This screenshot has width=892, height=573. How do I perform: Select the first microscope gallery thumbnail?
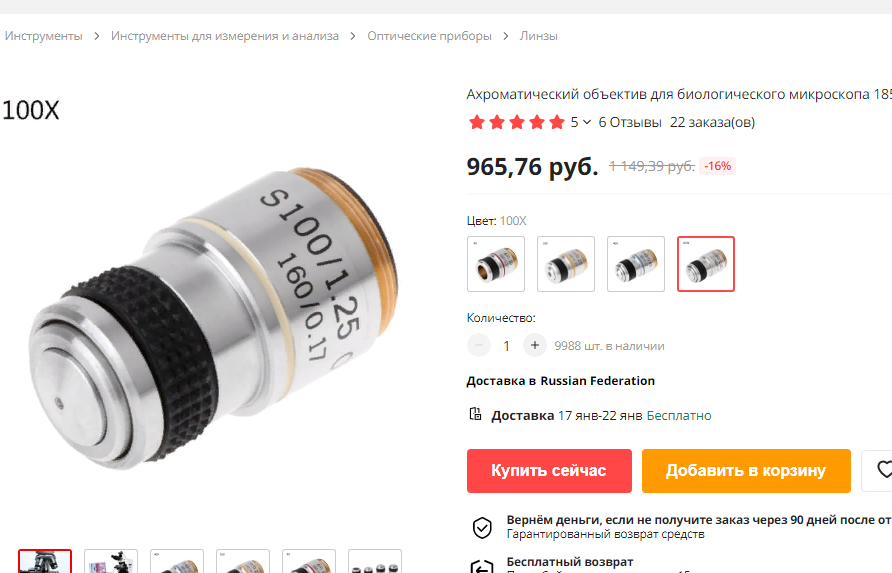[45, 561]
